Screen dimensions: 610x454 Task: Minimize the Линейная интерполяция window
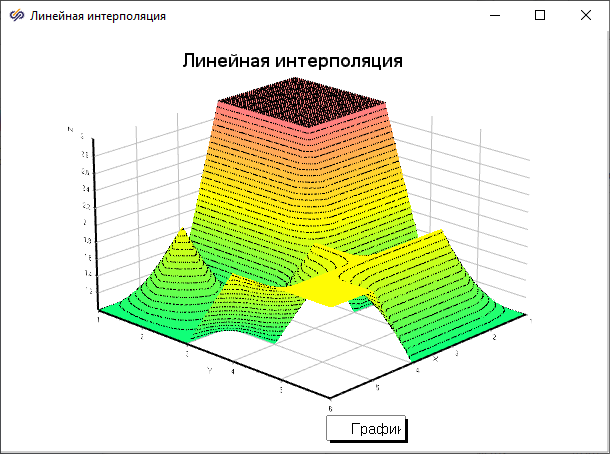(x=494, y=16)
